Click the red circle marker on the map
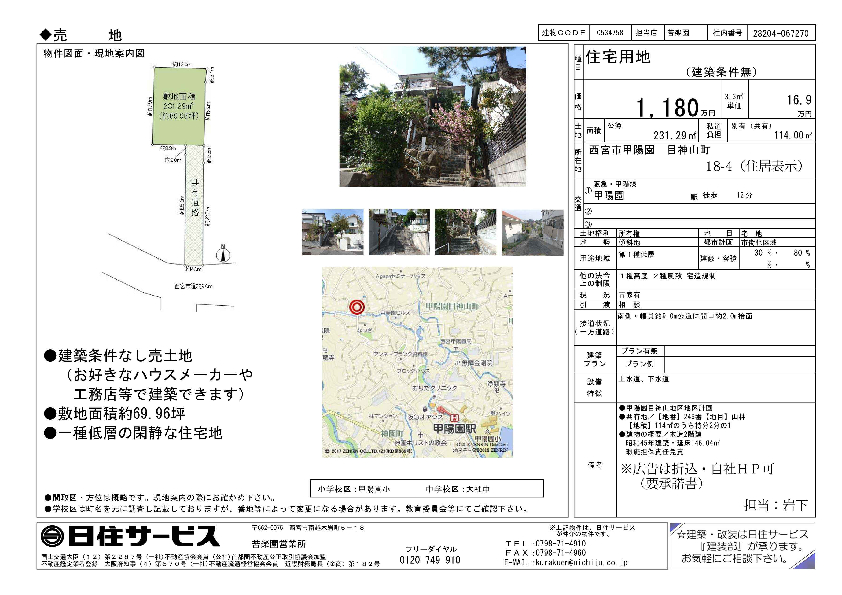Viewport: 842px width, 595px height. pyautogui.click(x=356, y=308)
